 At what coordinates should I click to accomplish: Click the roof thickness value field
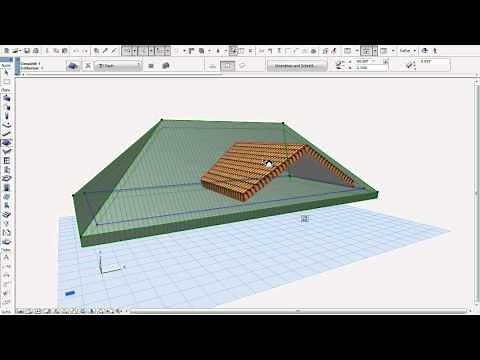tap(433, 62)
